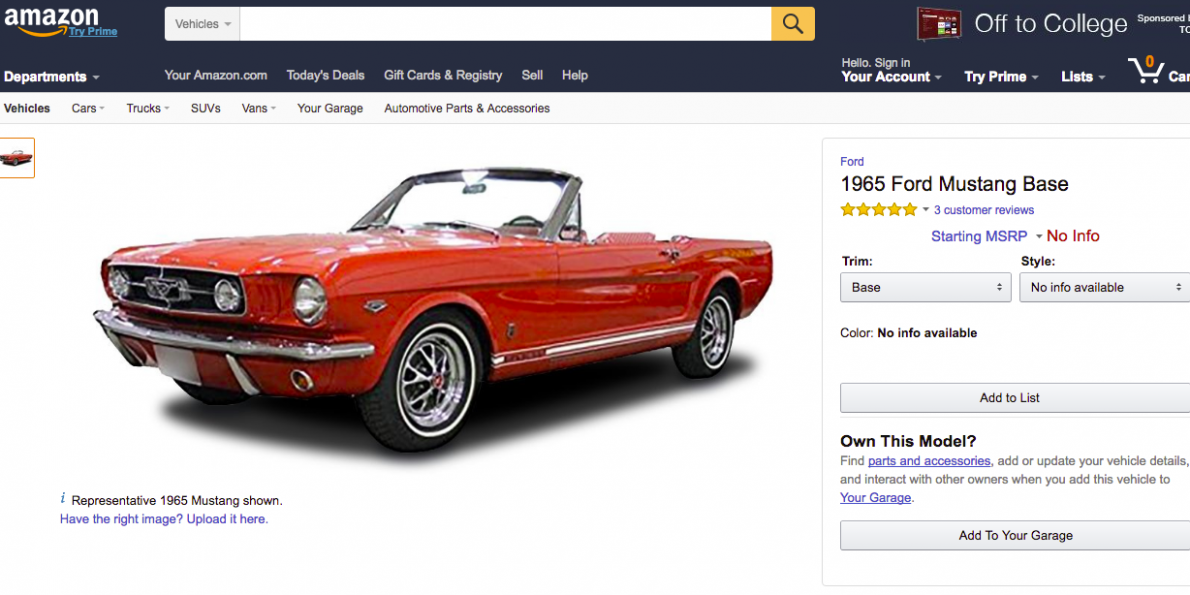Open the Vehicles search category dropdown

point(203,24)
